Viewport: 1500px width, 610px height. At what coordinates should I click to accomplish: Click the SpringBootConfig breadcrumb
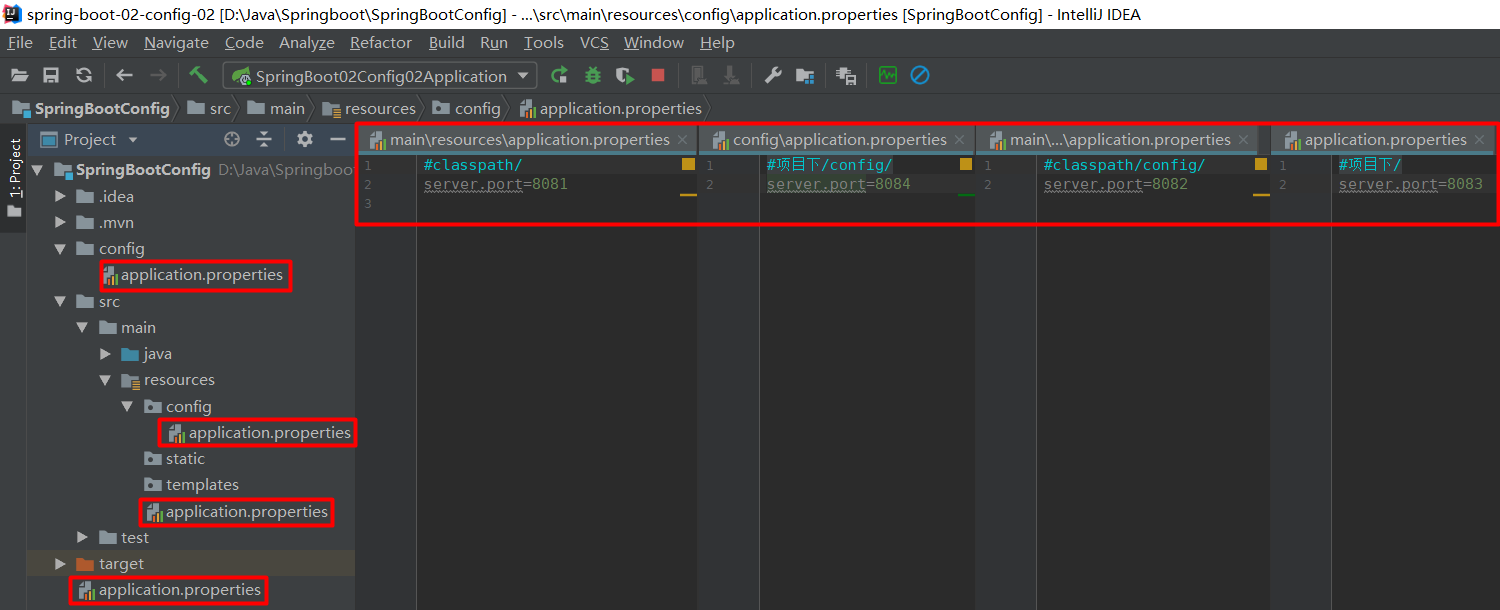pyautogui.click(x=91, y=109)
